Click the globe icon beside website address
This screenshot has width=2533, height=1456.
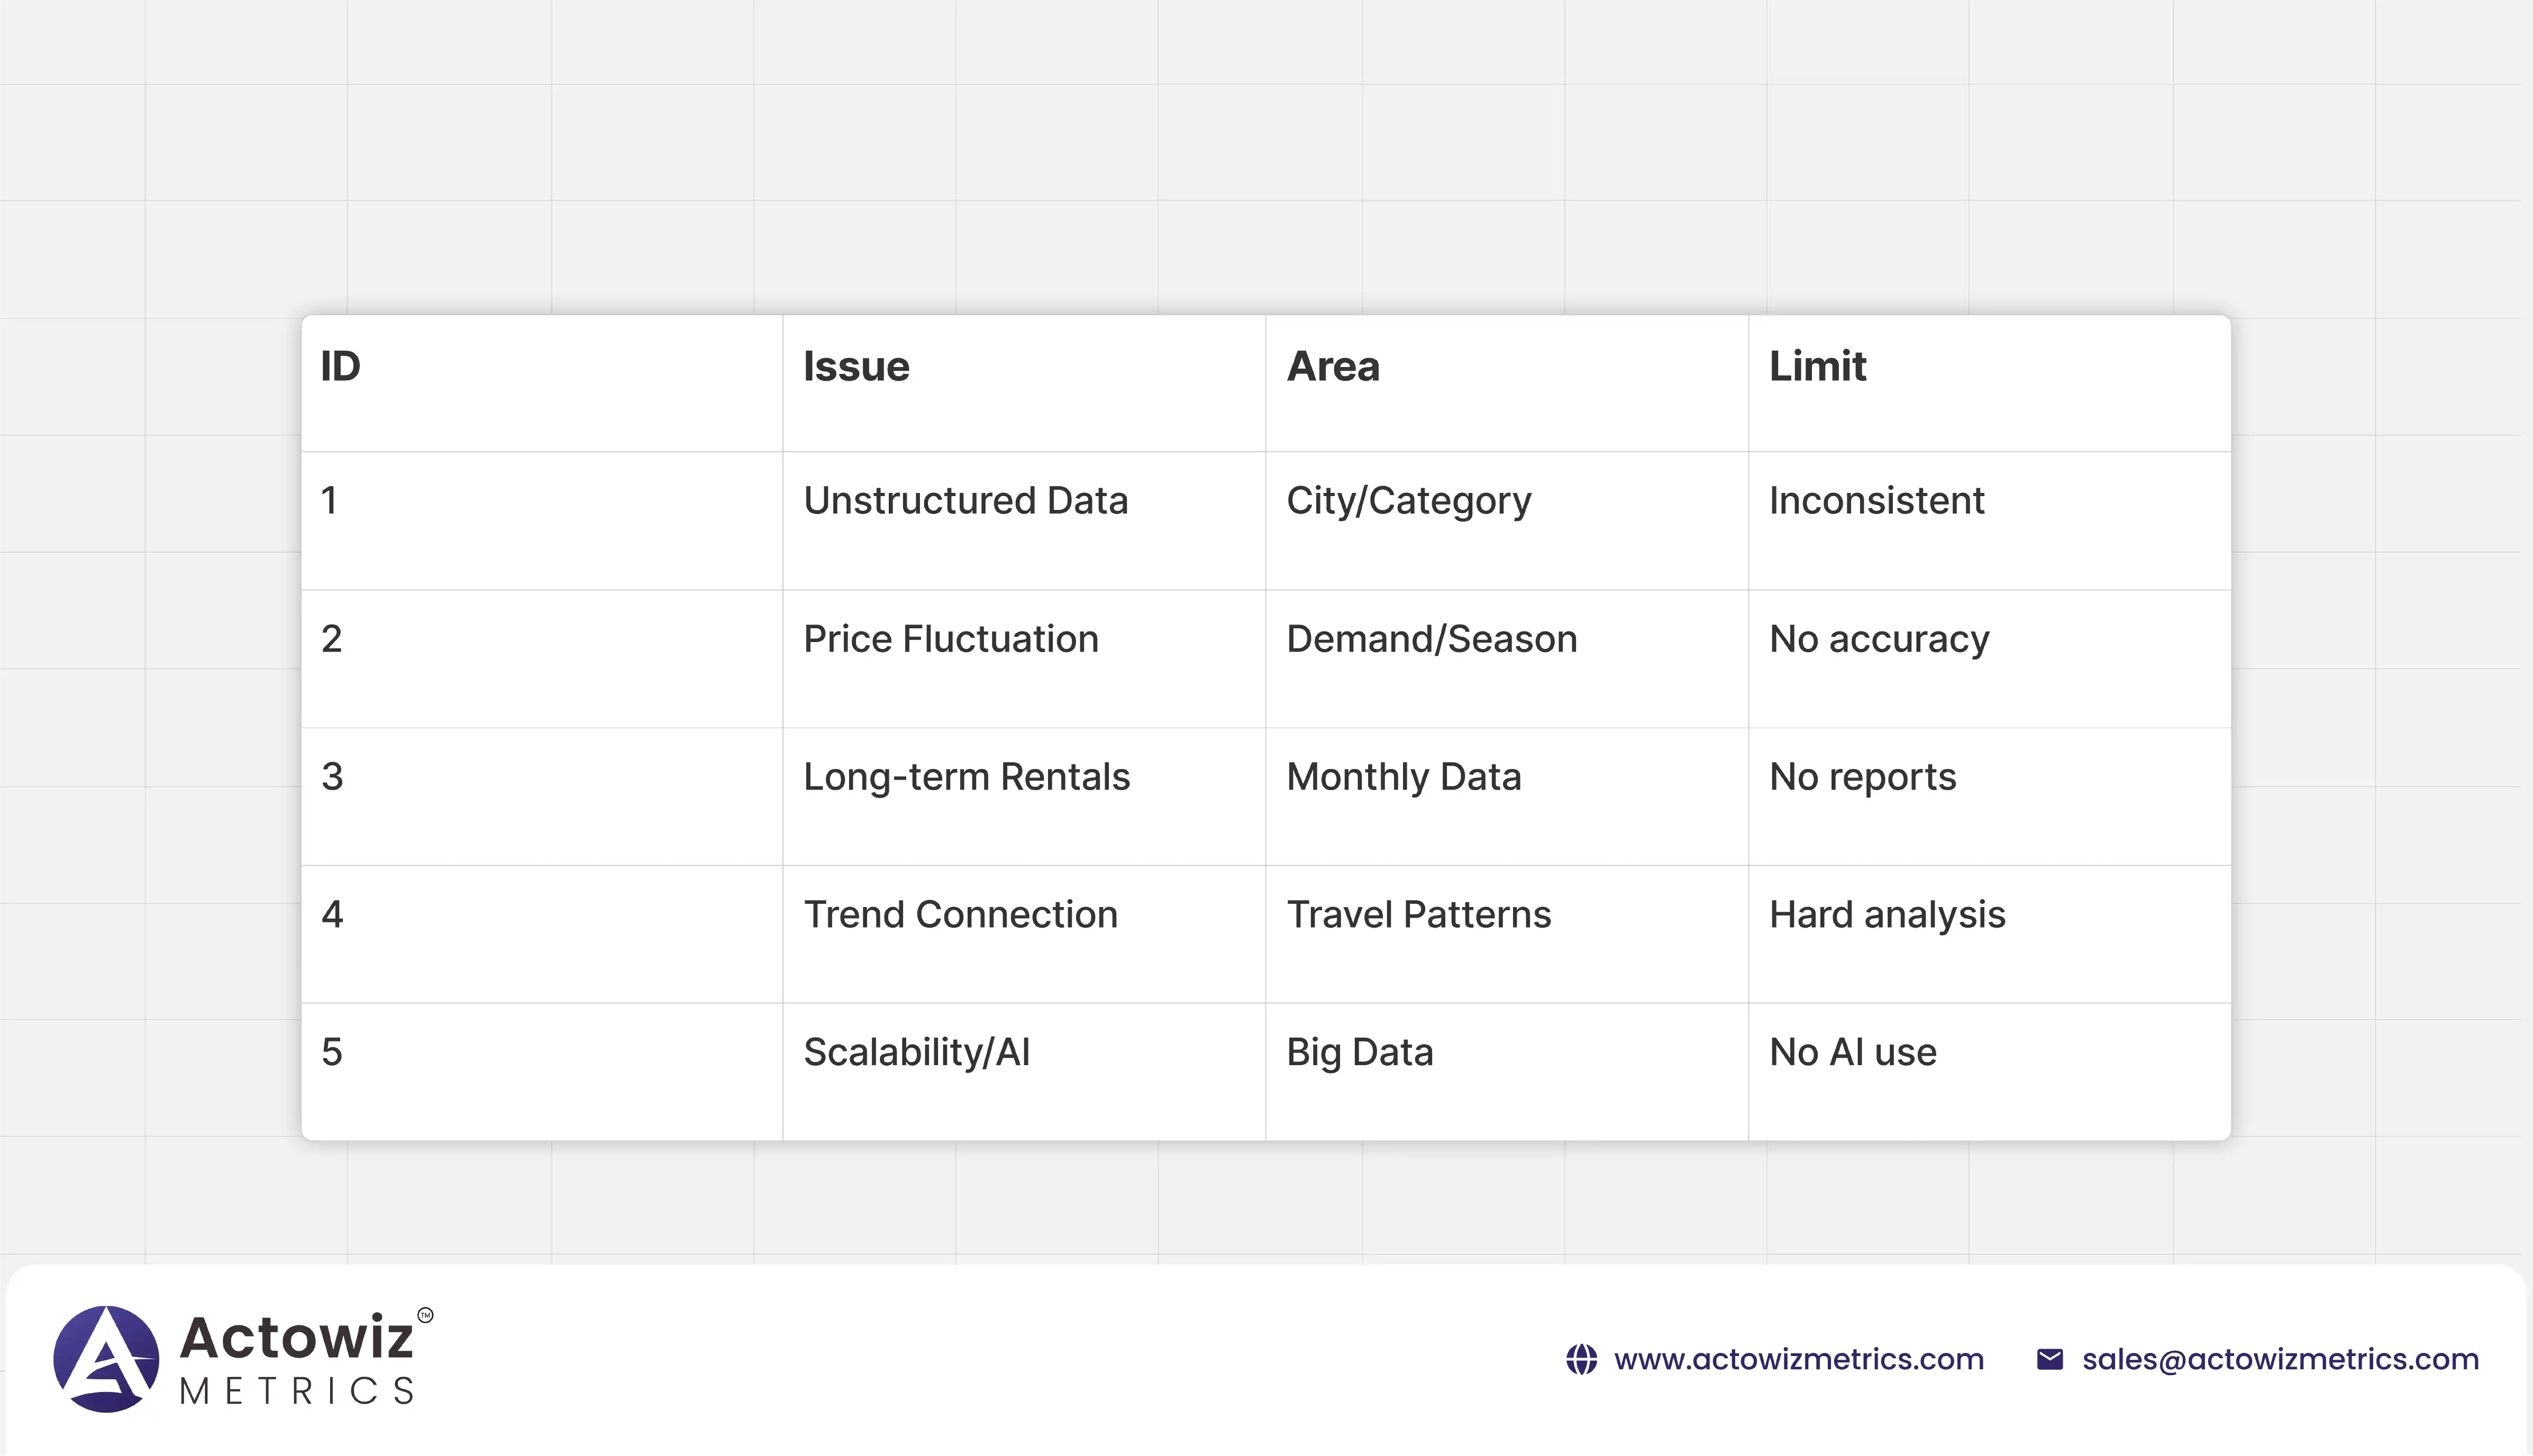coord(1581,1360)
